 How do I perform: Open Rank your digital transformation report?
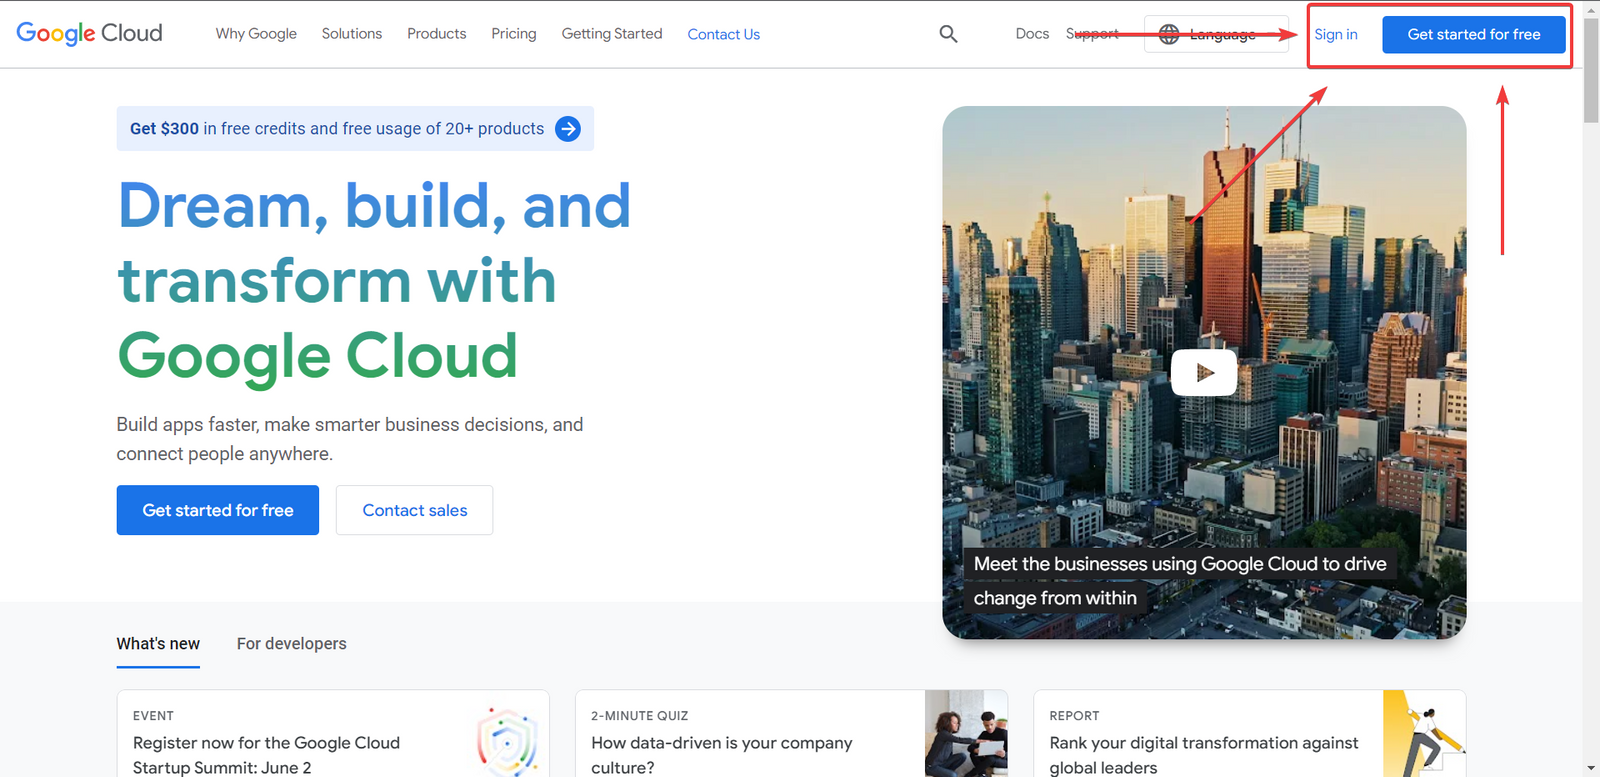tap(1250, 734)
